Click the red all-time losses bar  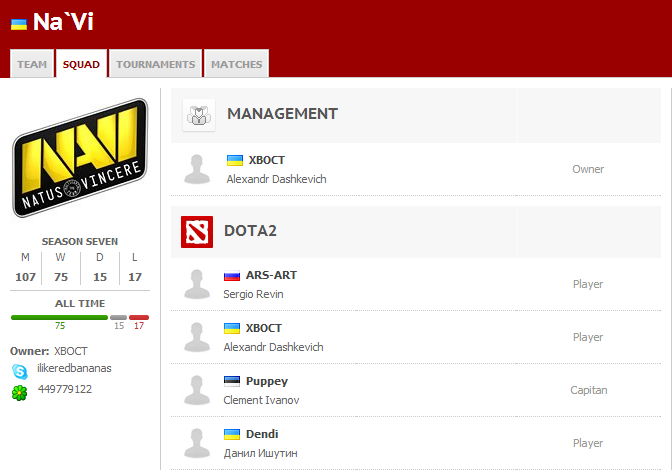tap(139, 317)
